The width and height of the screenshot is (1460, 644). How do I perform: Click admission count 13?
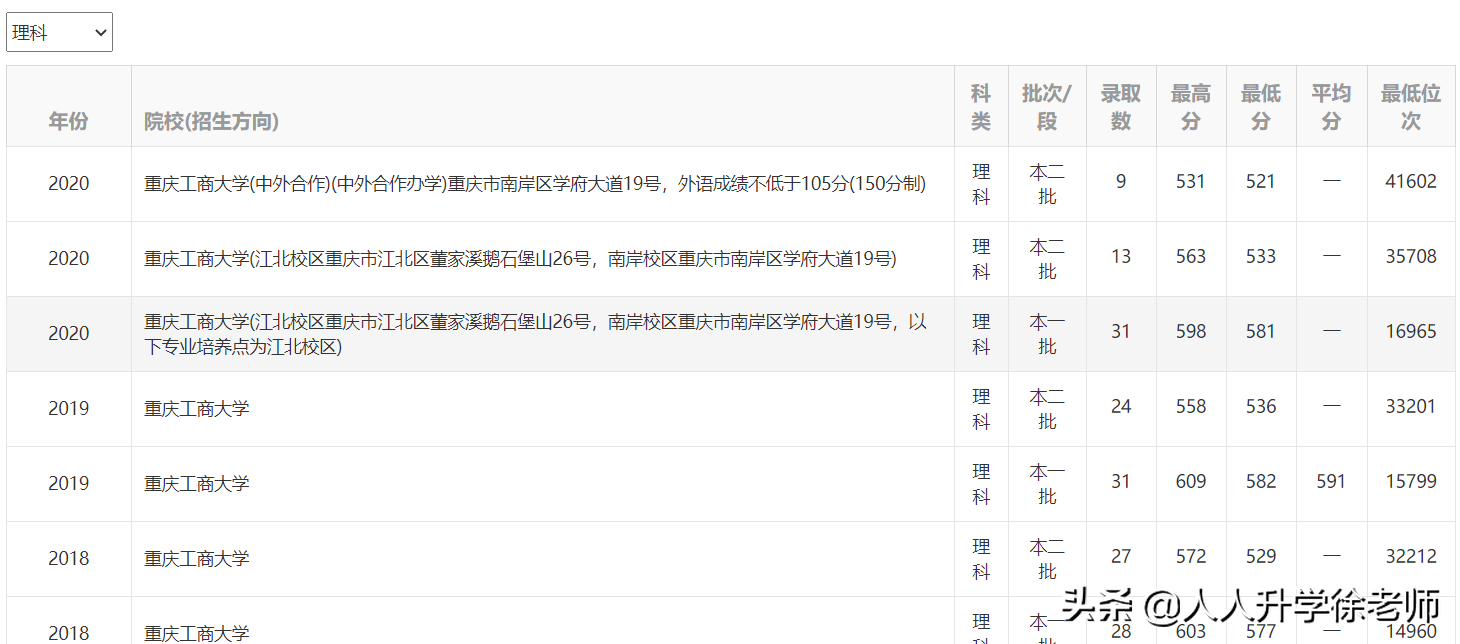tap(1121, 257)
